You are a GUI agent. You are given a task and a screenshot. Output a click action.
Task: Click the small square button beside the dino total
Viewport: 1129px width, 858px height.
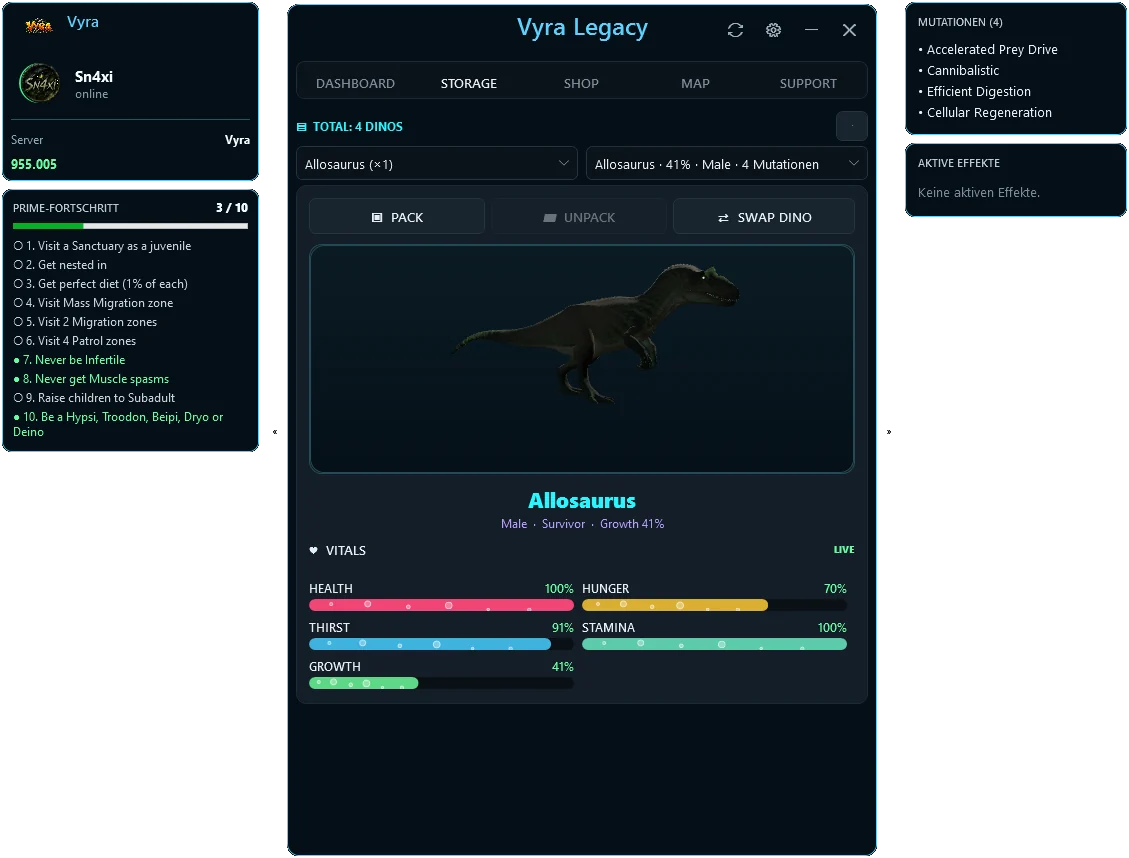pyautogui.click(x=852, y=127)
